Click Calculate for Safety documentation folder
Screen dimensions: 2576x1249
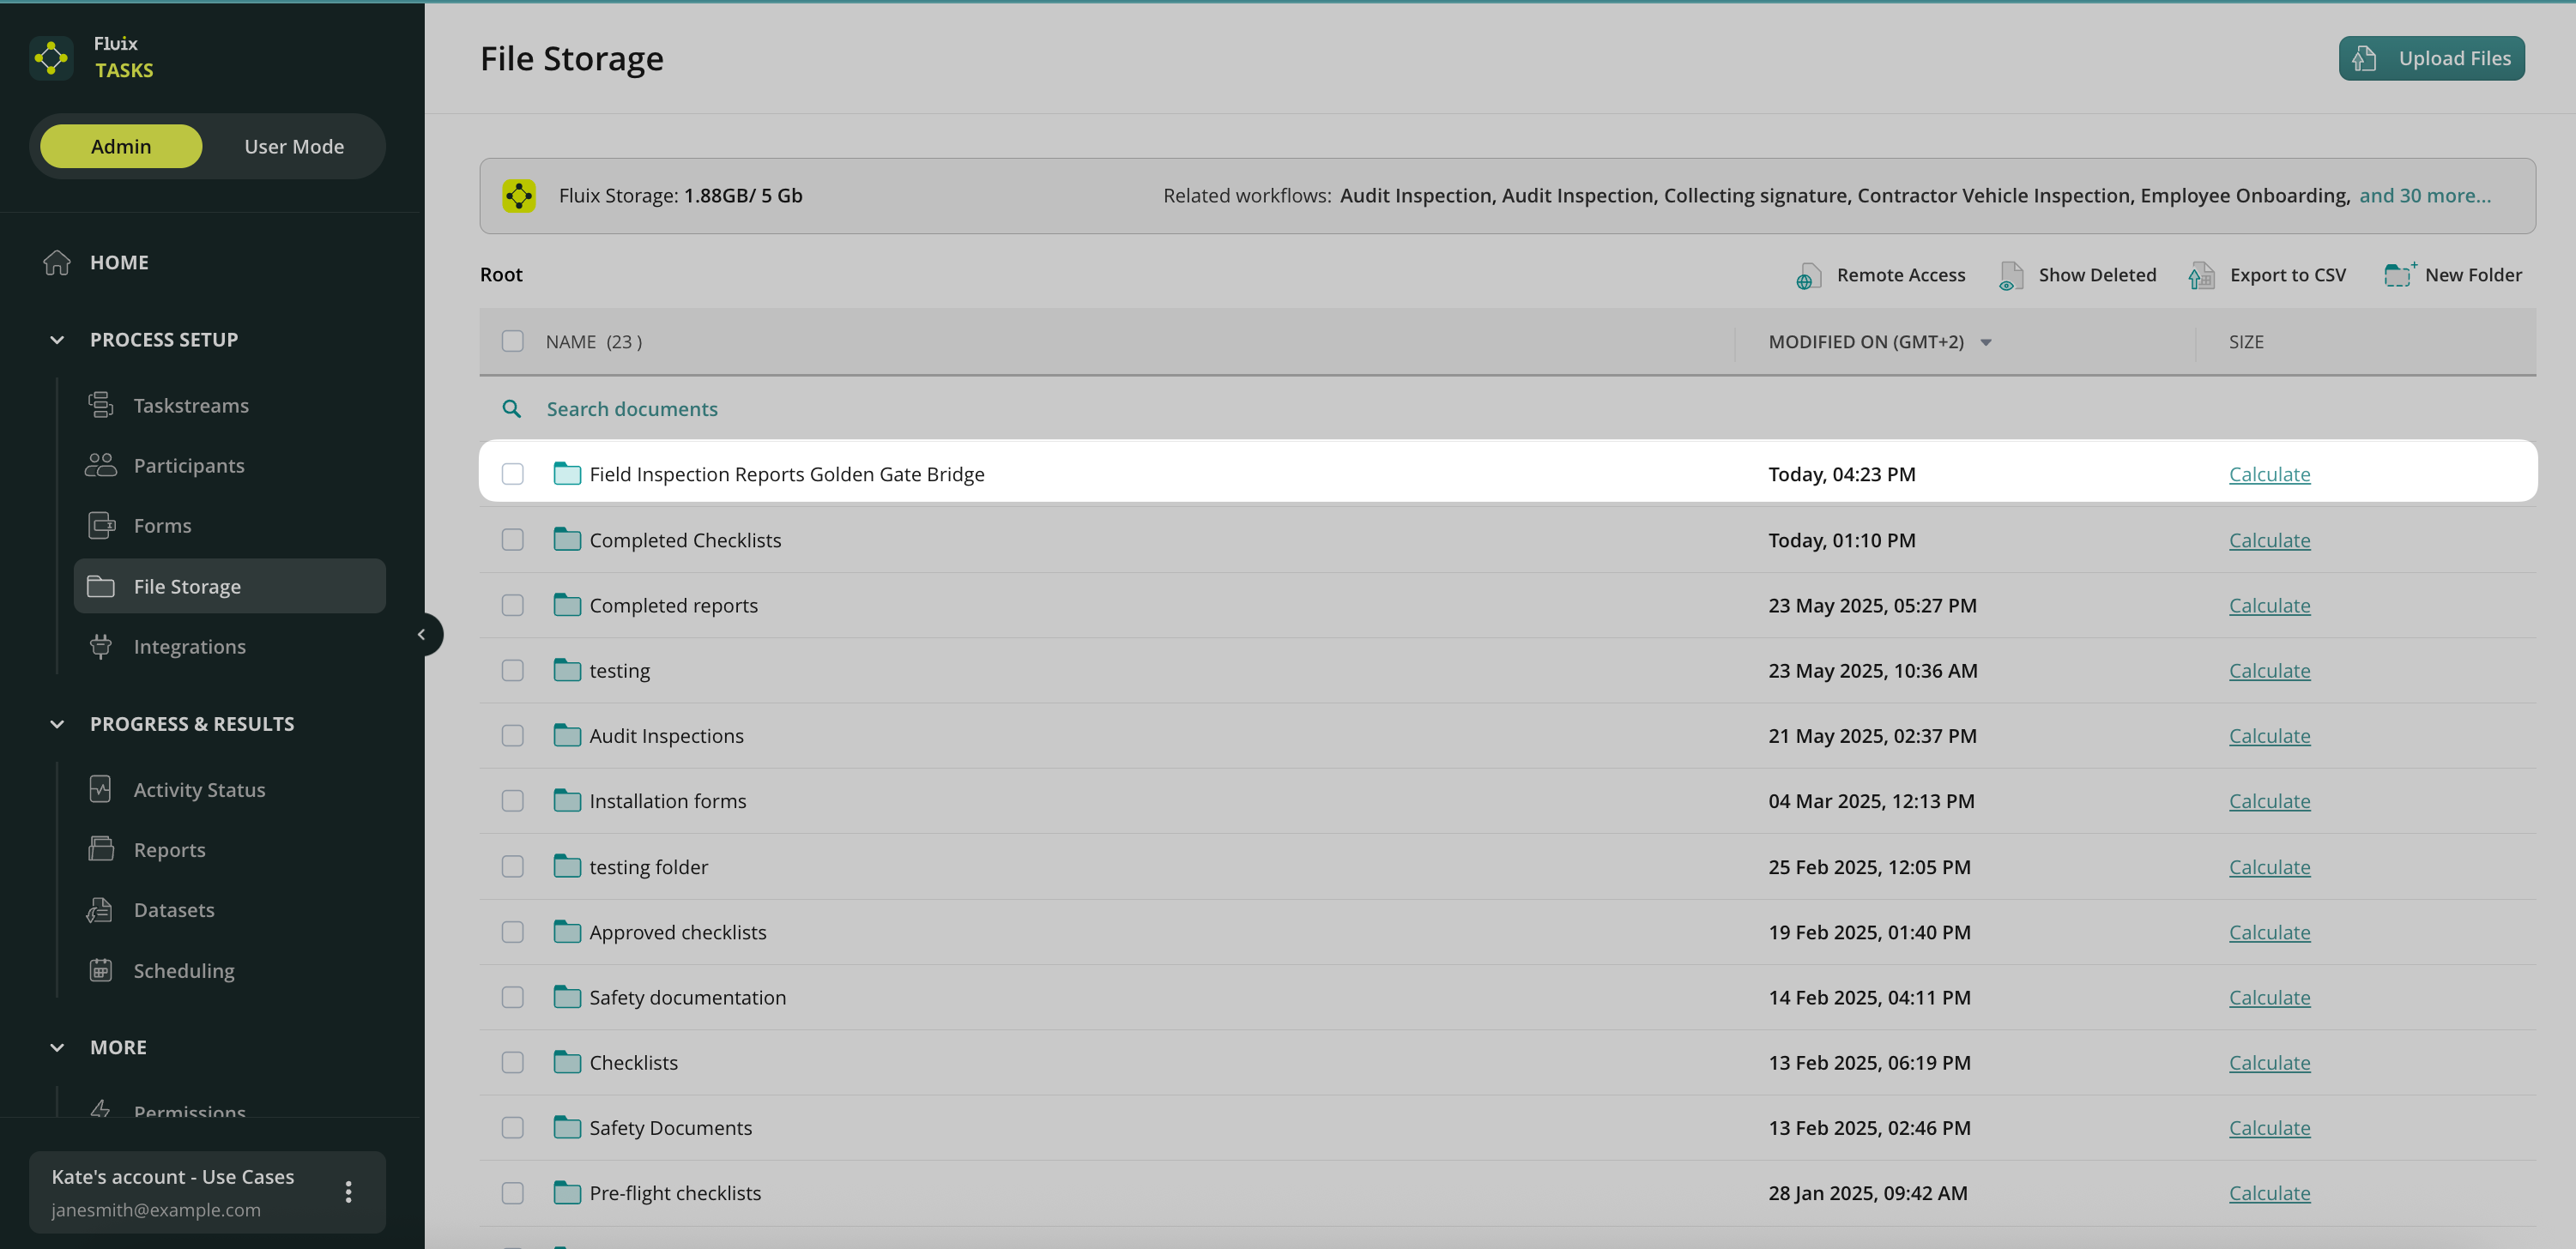tap(2268, 997)
